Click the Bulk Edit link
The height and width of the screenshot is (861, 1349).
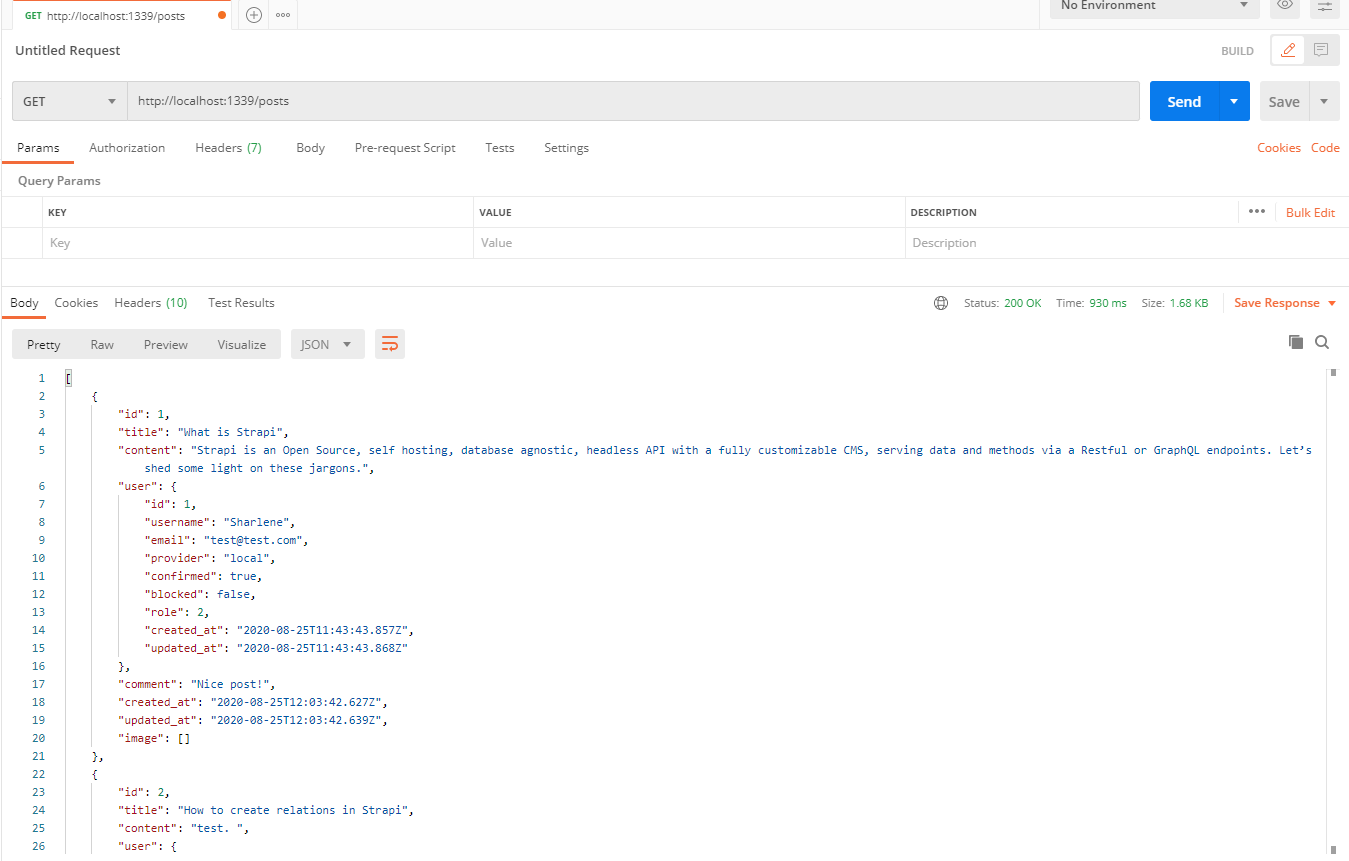click(x=1310, y=213)
